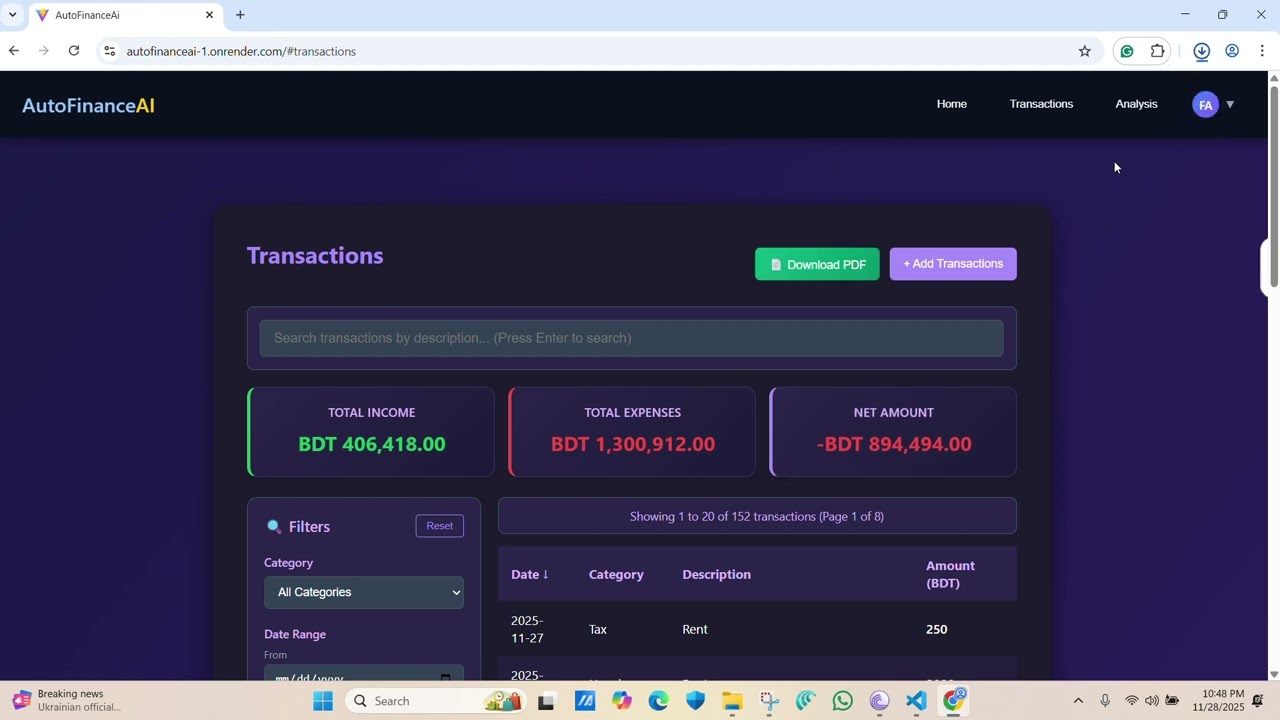This screenshot has width=1280, height=720.
Task: Click the FA user avatar
Action: 1206,105
